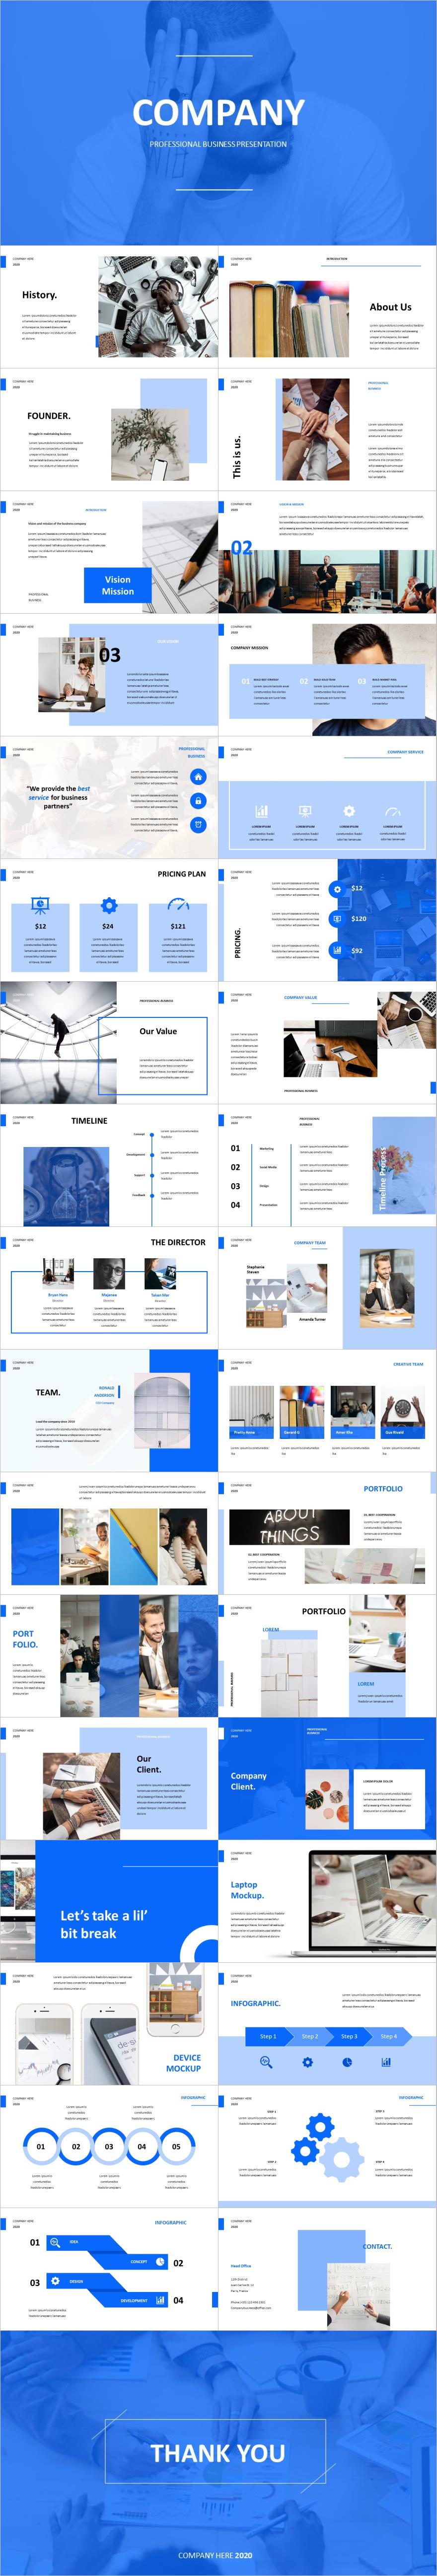Click THE DIRECTOR heading
Image resolution: width=437 pixels, height=2576 pixels.
[x=178, y=1242]
